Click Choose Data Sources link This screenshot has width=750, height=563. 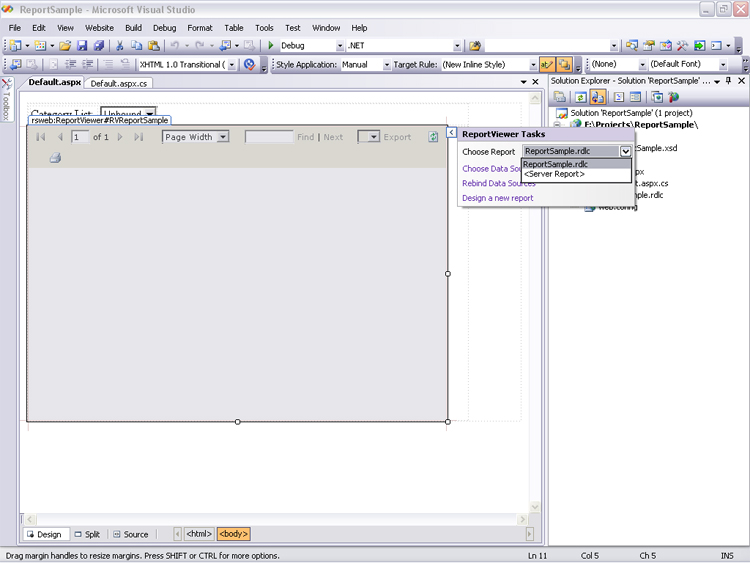[x=491, y=168]
